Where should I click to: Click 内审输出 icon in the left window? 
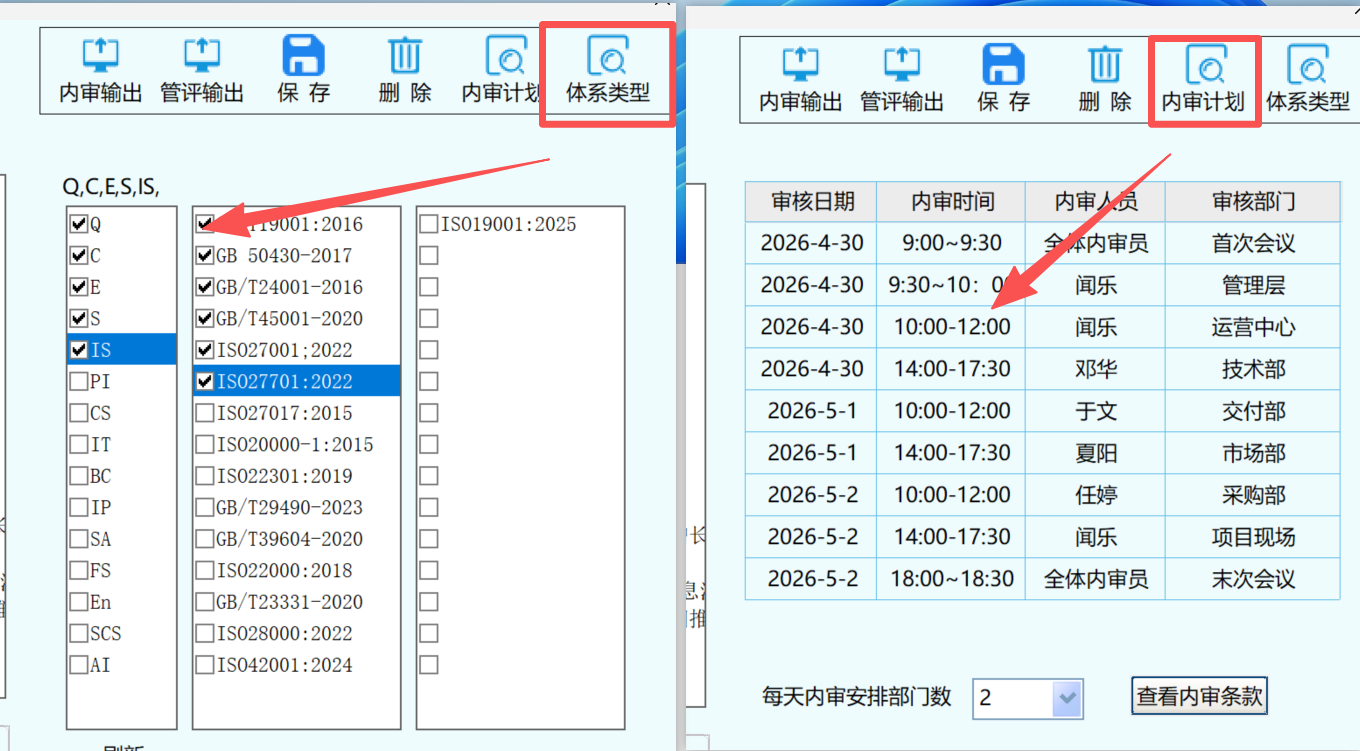click(100, 57)
